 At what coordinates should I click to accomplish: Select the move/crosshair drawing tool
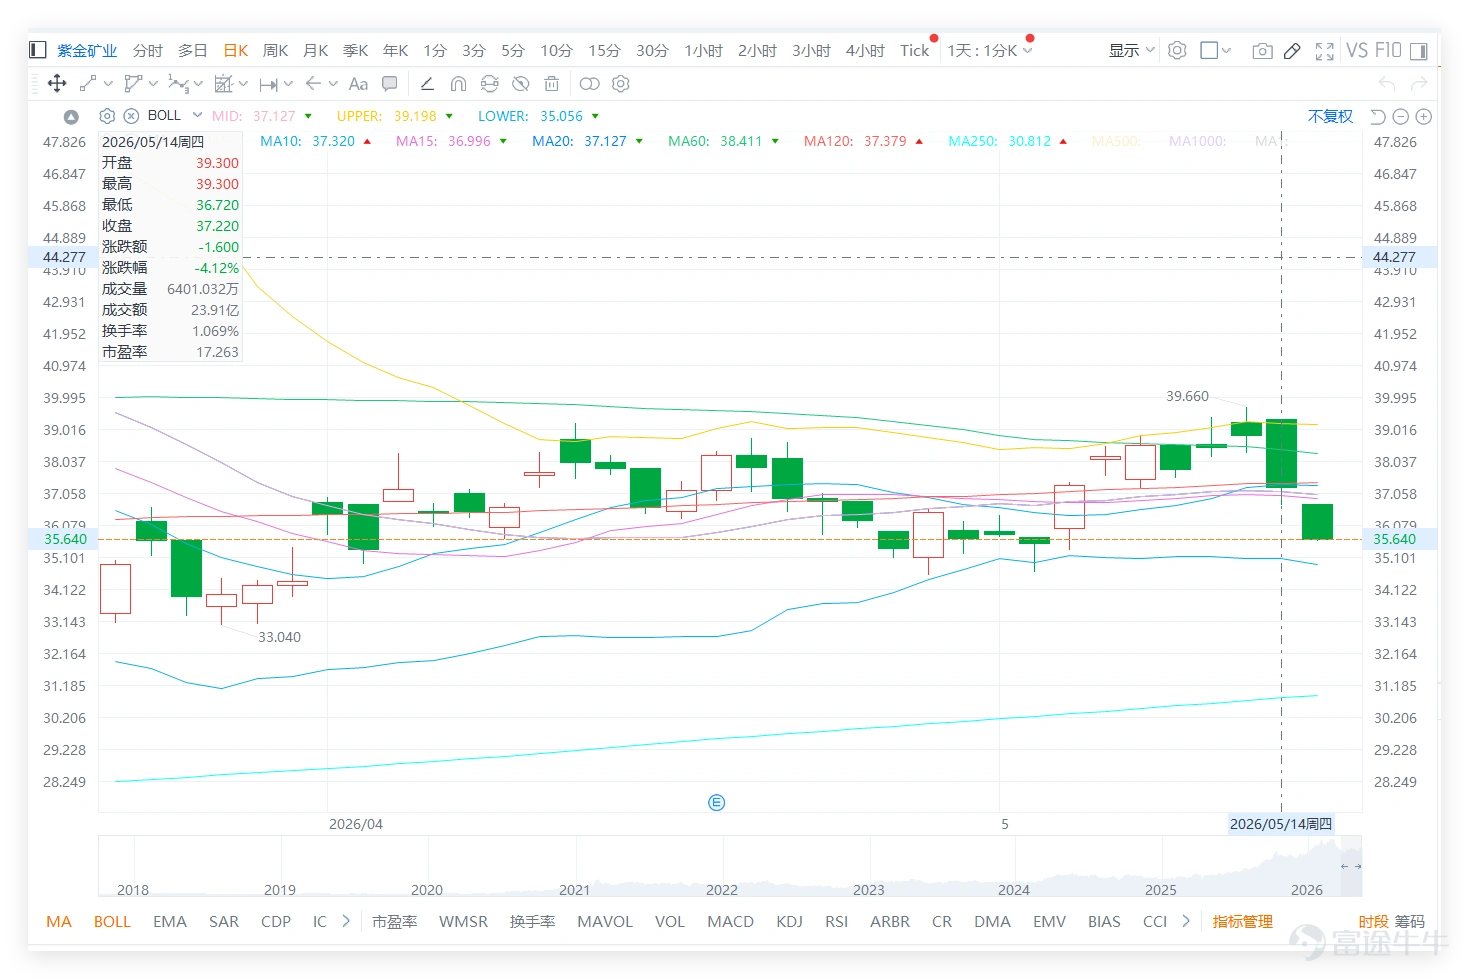pos(57,84)
